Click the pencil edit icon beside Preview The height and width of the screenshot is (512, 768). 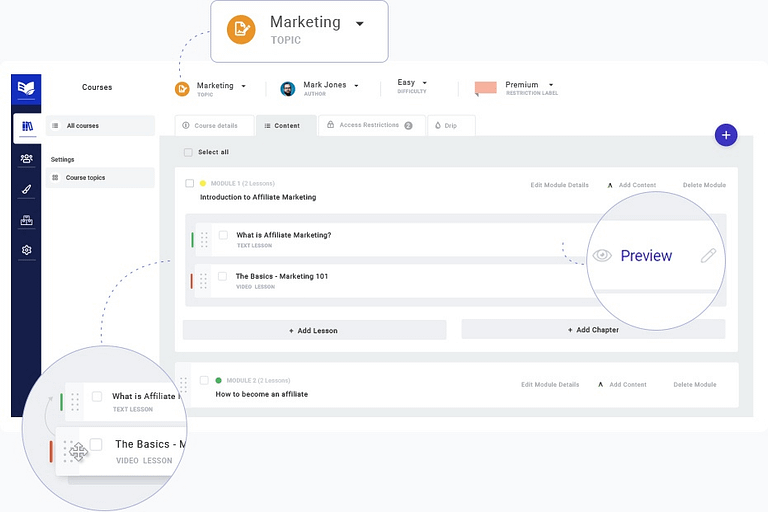coord(708,256)
